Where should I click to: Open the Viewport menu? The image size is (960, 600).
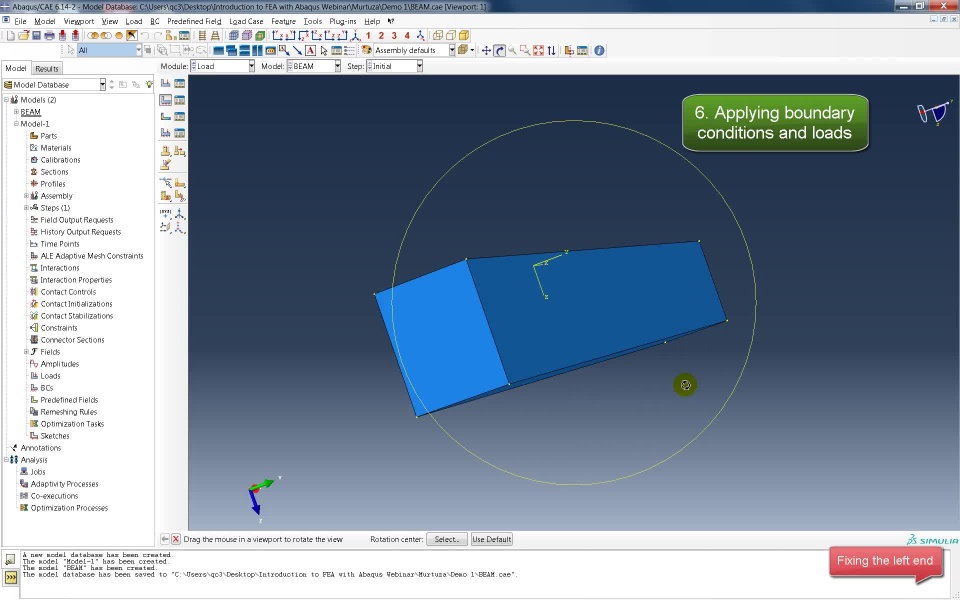(x=78, y=21)
